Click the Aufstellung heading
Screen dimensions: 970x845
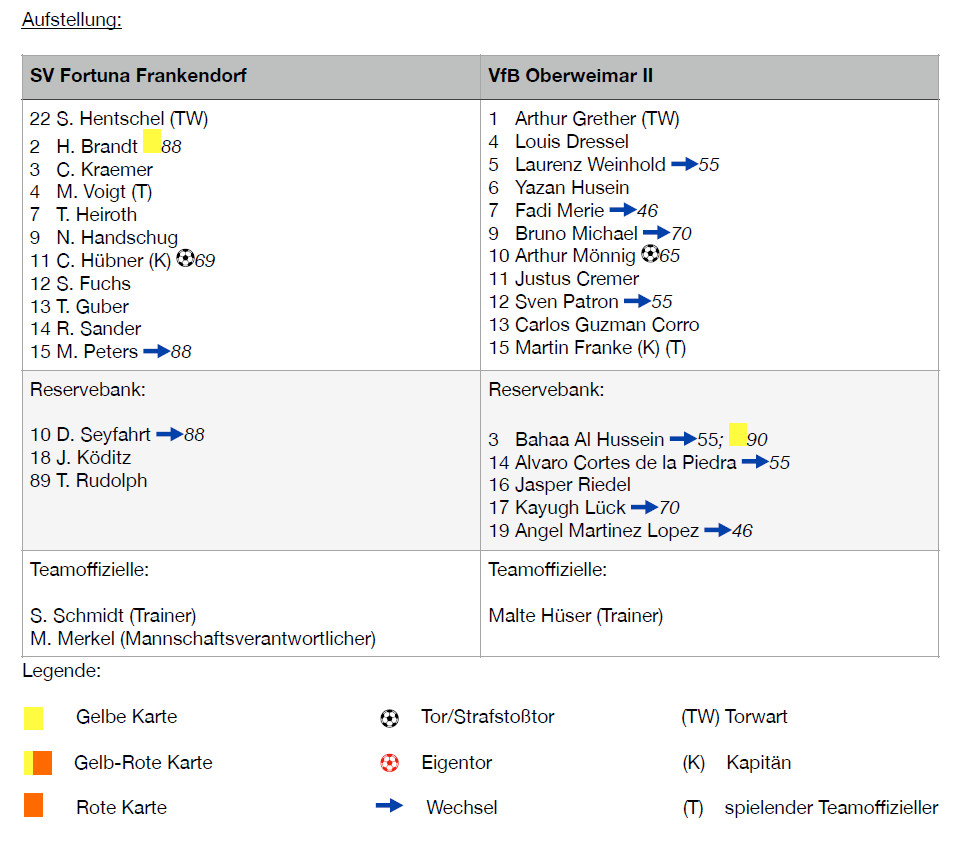tap(71, 20)
